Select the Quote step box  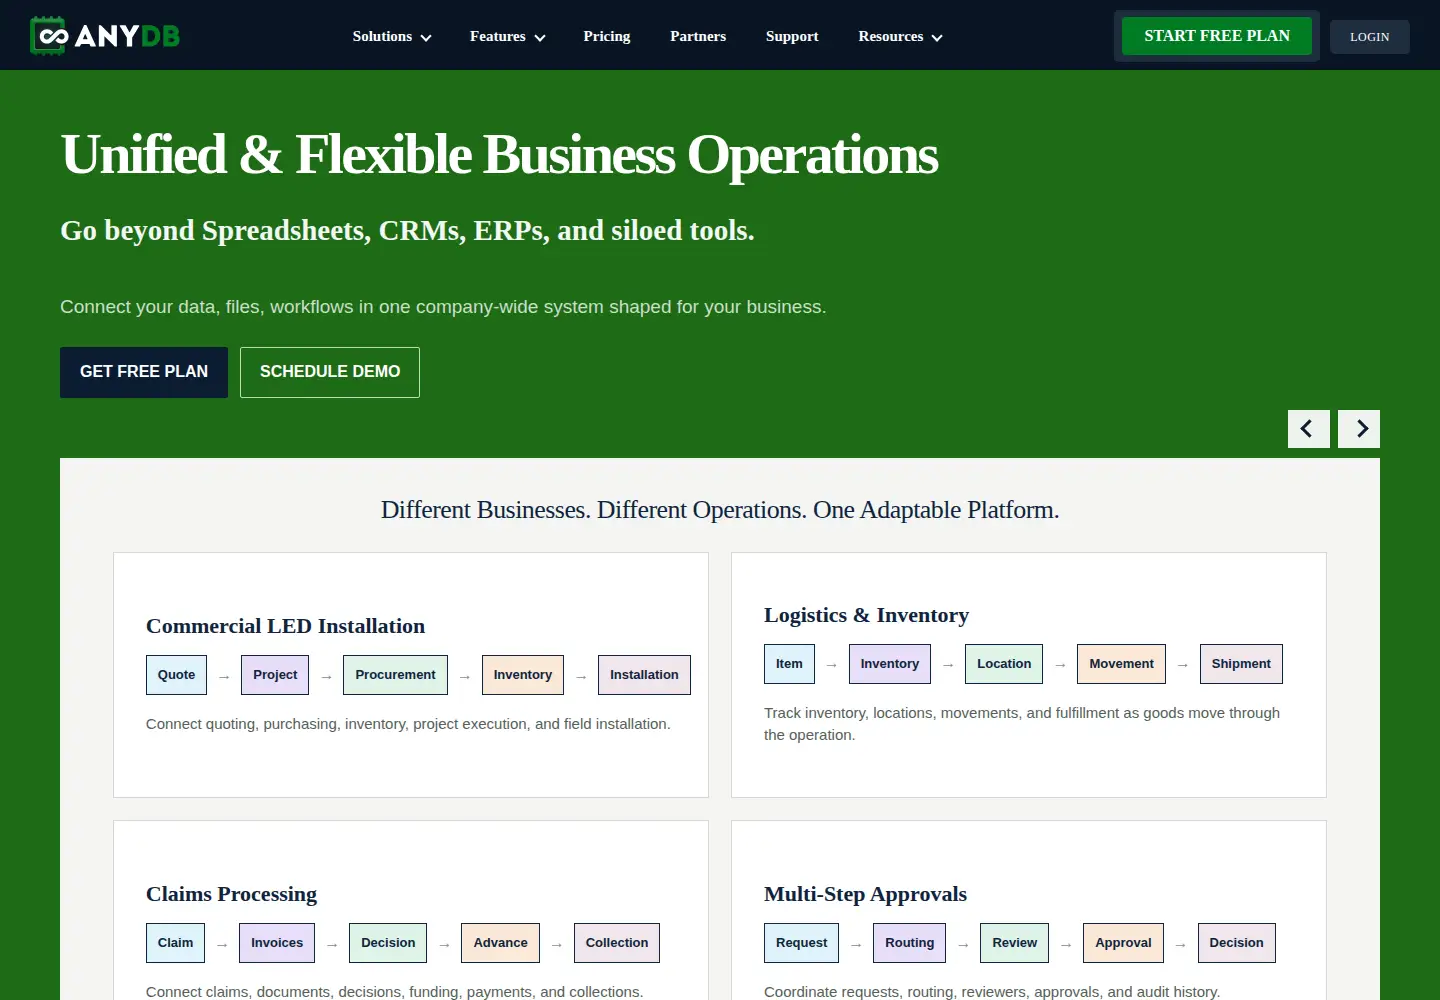177,675
